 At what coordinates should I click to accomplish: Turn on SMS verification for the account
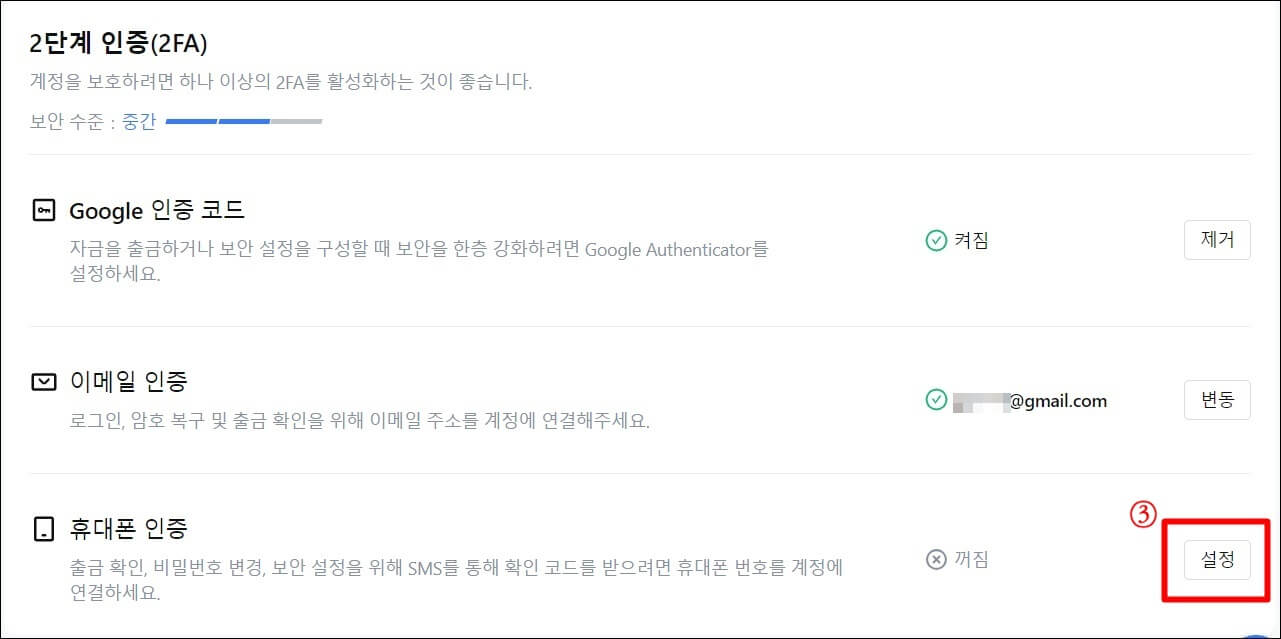click(x=1217, y=560)
